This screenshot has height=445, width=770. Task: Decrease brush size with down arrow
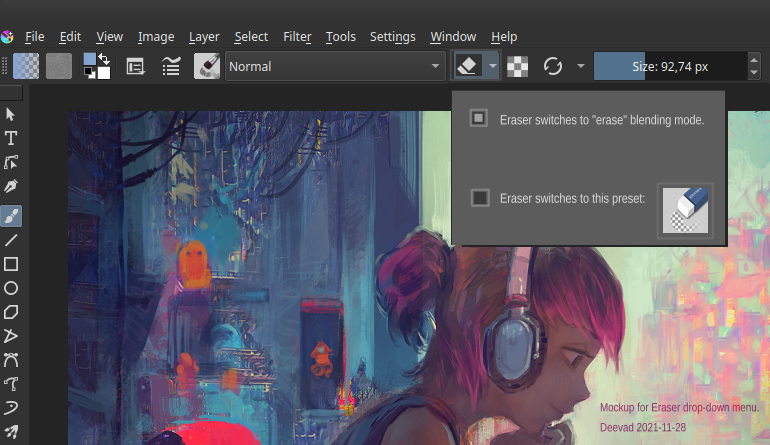(754, 73)
